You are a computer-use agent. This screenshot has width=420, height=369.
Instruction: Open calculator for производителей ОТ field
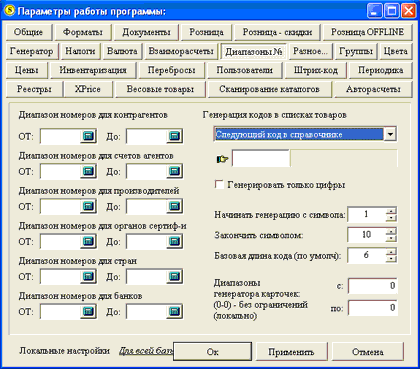click(88, 206)
